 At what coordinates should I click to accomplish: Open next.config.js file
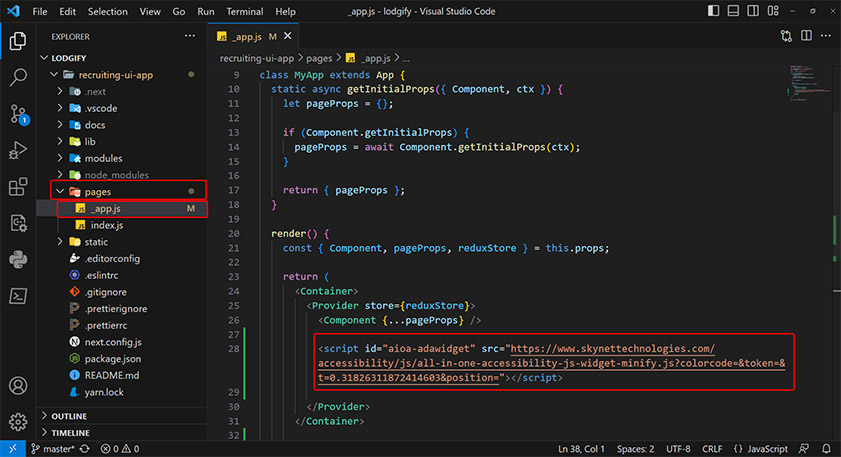(x=122, y=342)
